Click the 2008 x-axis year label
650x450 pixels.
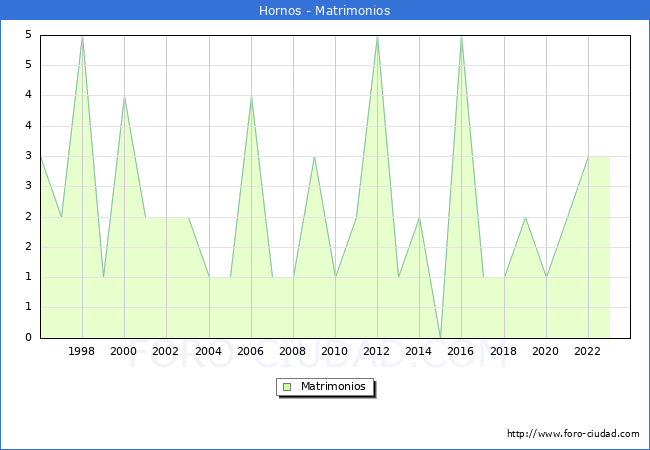[293, 352]
